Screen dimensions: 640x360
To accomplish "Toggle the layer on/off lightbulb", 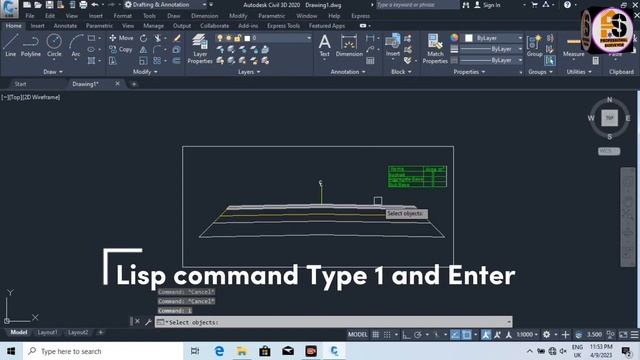I will pos(220,38).
